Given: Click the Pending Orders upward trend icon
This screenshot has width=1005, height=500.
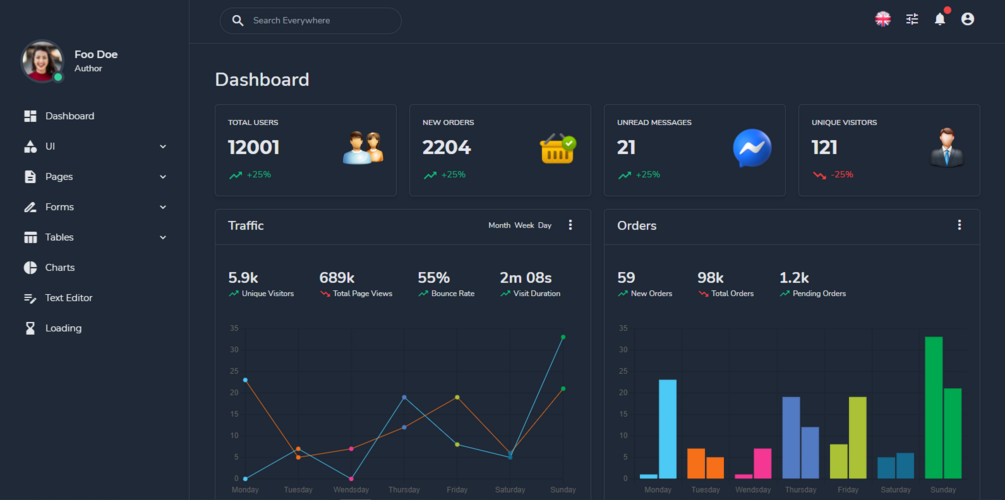Looking at the screenshot, I should pyautogui.click(x=785, y=294).
